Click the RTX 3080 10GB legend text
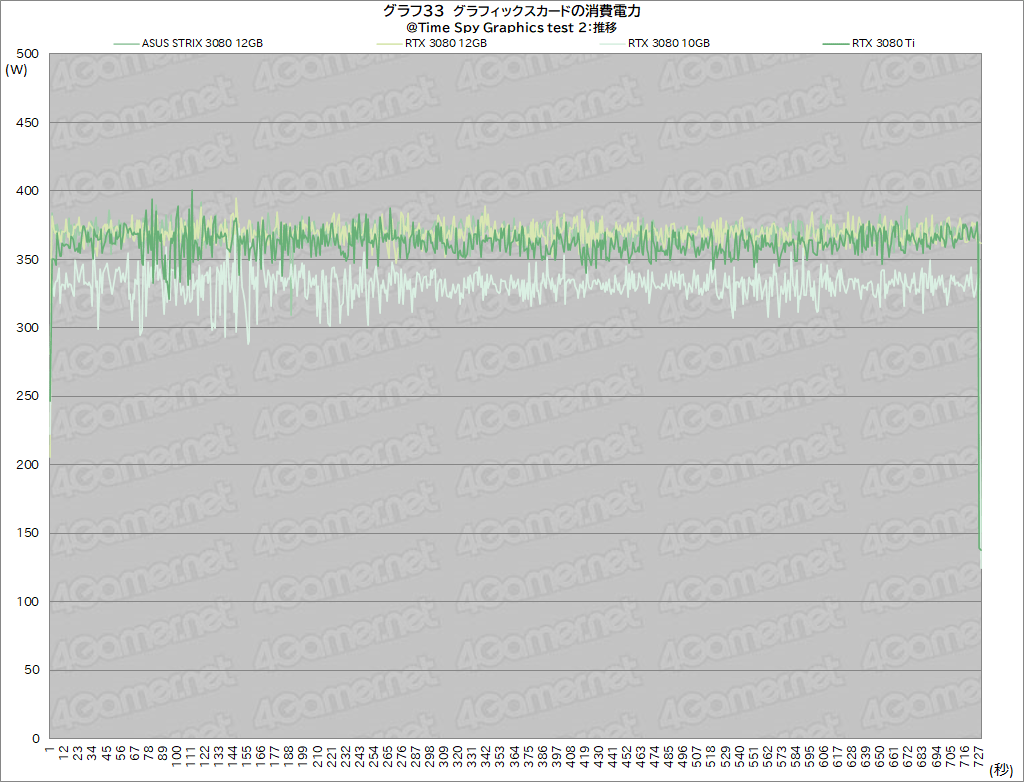This screenshot has height=782, width=1024. click(x=669, y=44)
